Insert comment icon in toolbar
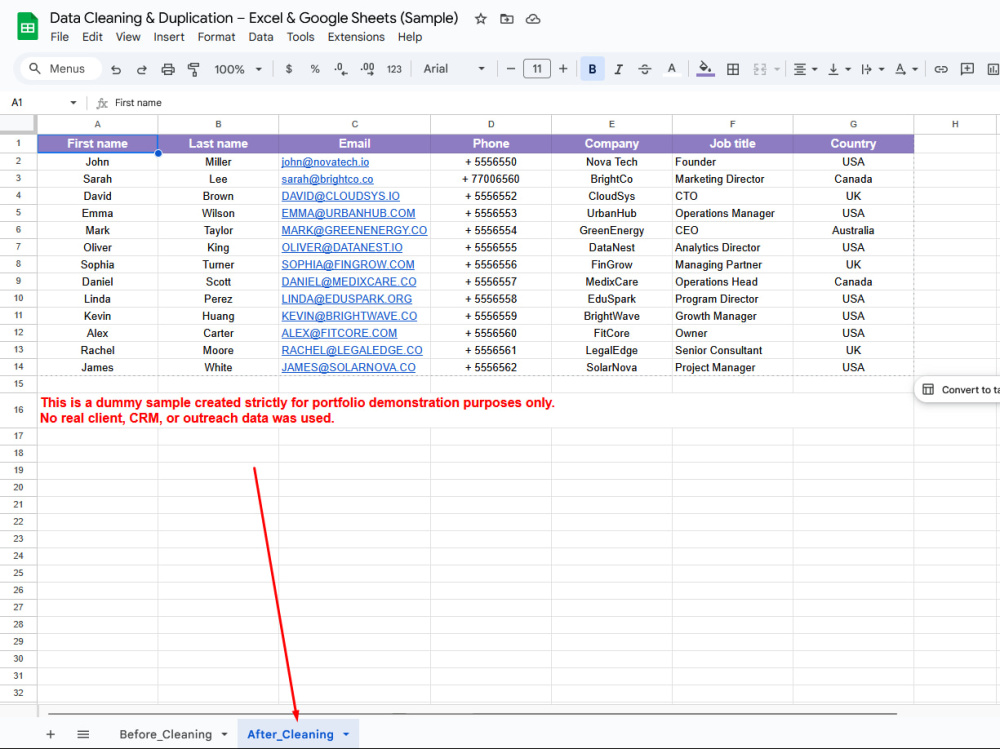1000x749 pixels. 967,69
